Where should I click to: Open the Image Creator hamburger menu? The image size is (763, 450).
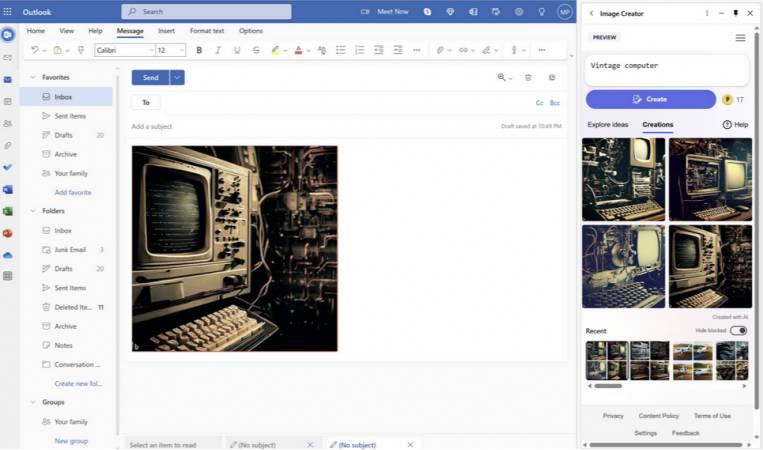tap(740, 38)
